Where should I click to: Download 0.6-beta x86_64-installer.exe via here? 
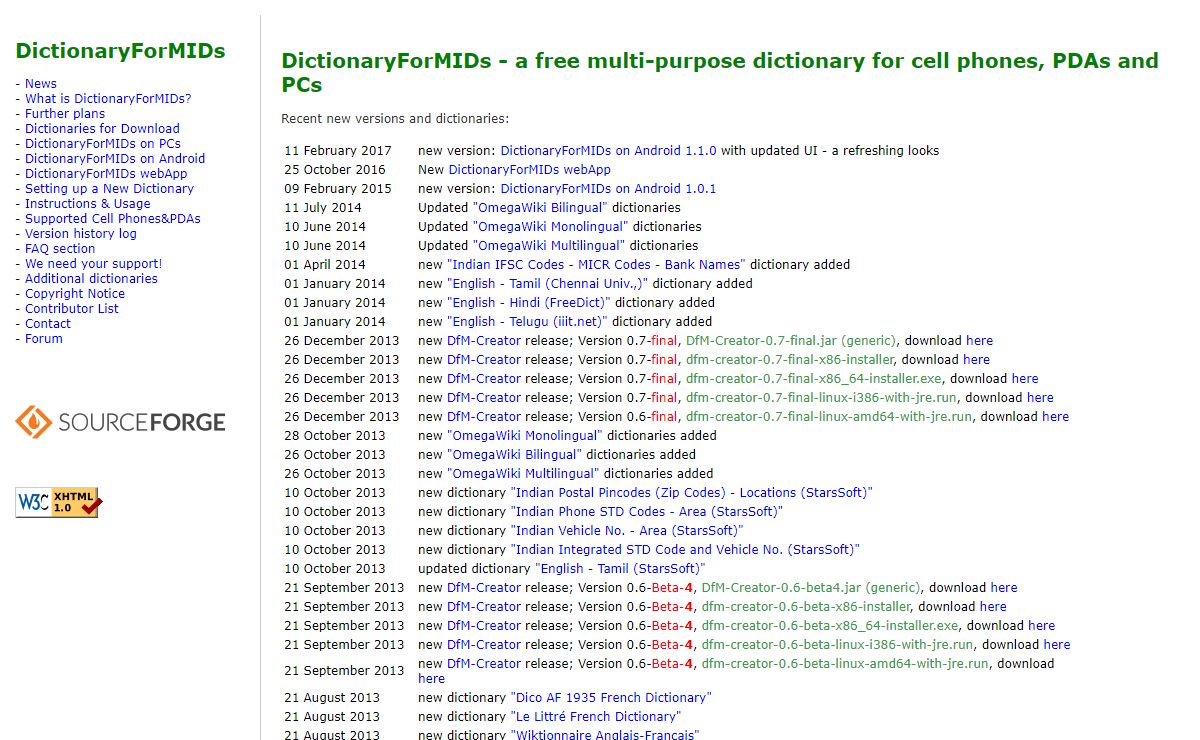pyautogui.click(x=1041, y=626)
